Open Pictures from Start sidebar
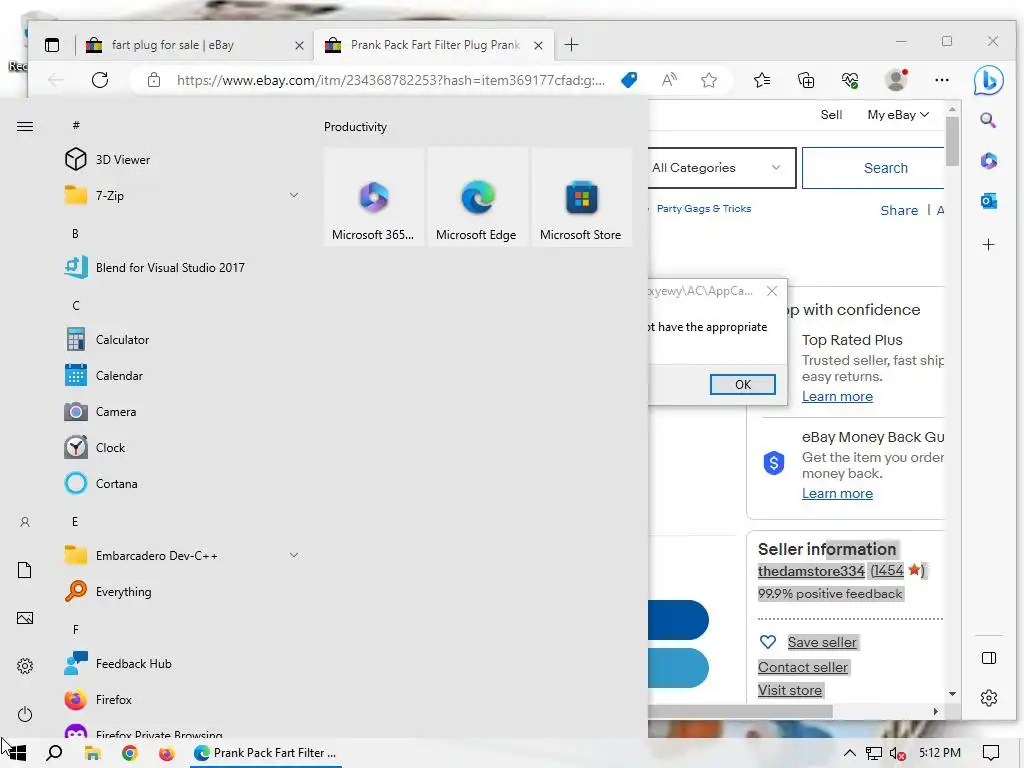The image size is (1024, 768). point(25,618)
